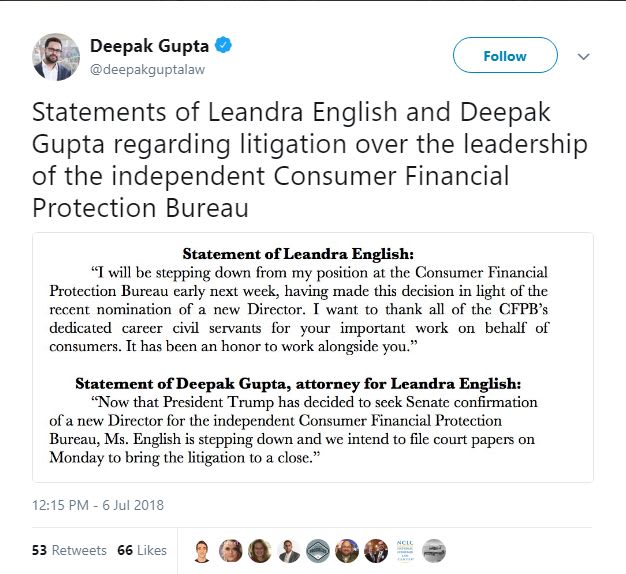Click Deepak Gupta's profile photo

57,57
